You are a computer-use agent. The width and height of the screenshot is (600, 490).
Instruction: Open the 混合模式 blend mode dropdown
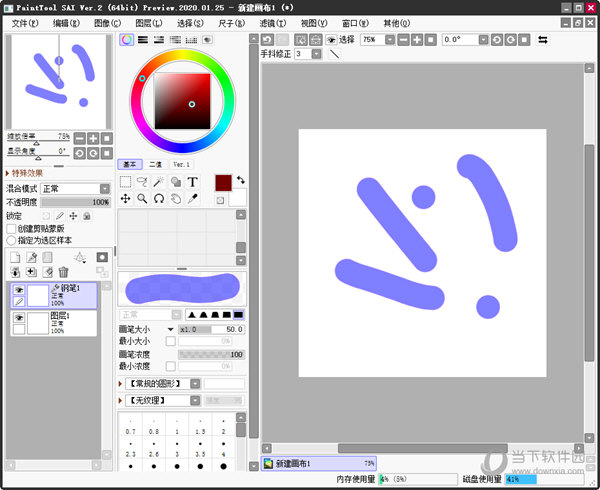75,188
